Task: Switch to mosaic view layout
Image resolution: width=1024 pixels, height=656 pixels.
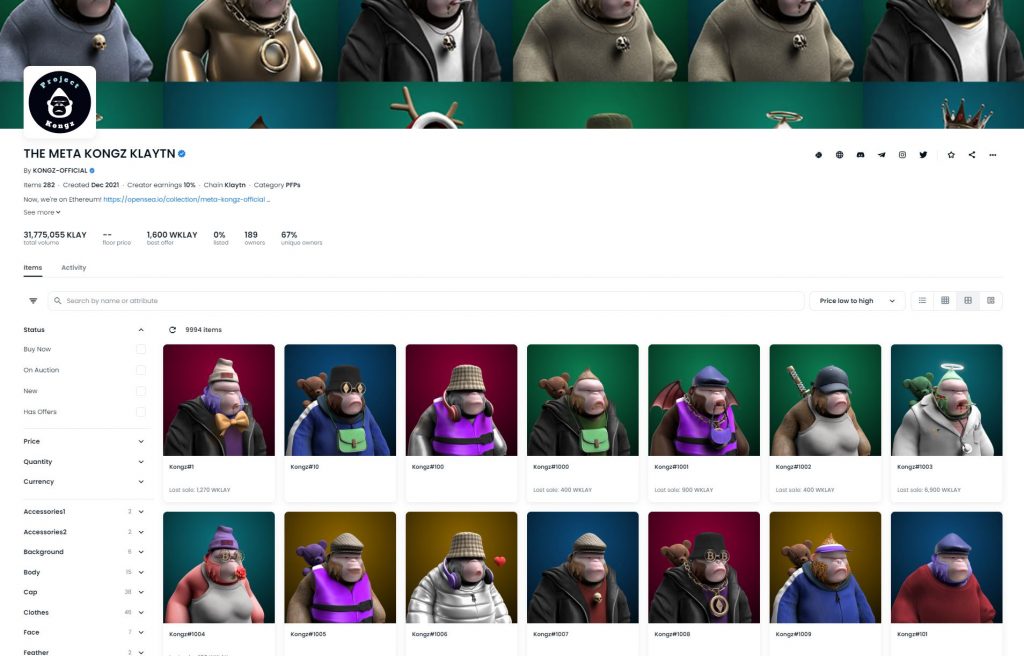Action: tap(991, 301)
